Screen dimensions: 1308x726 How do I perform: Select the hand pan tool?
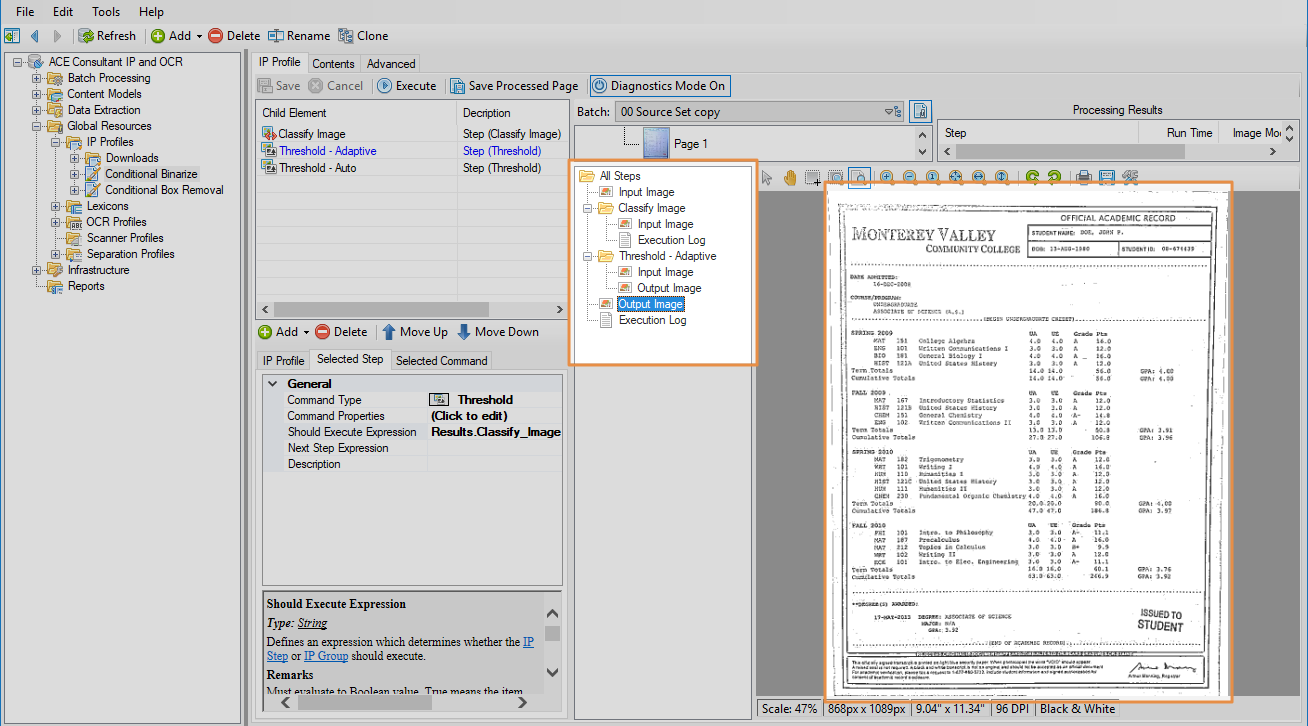click(x=790, y=178)
